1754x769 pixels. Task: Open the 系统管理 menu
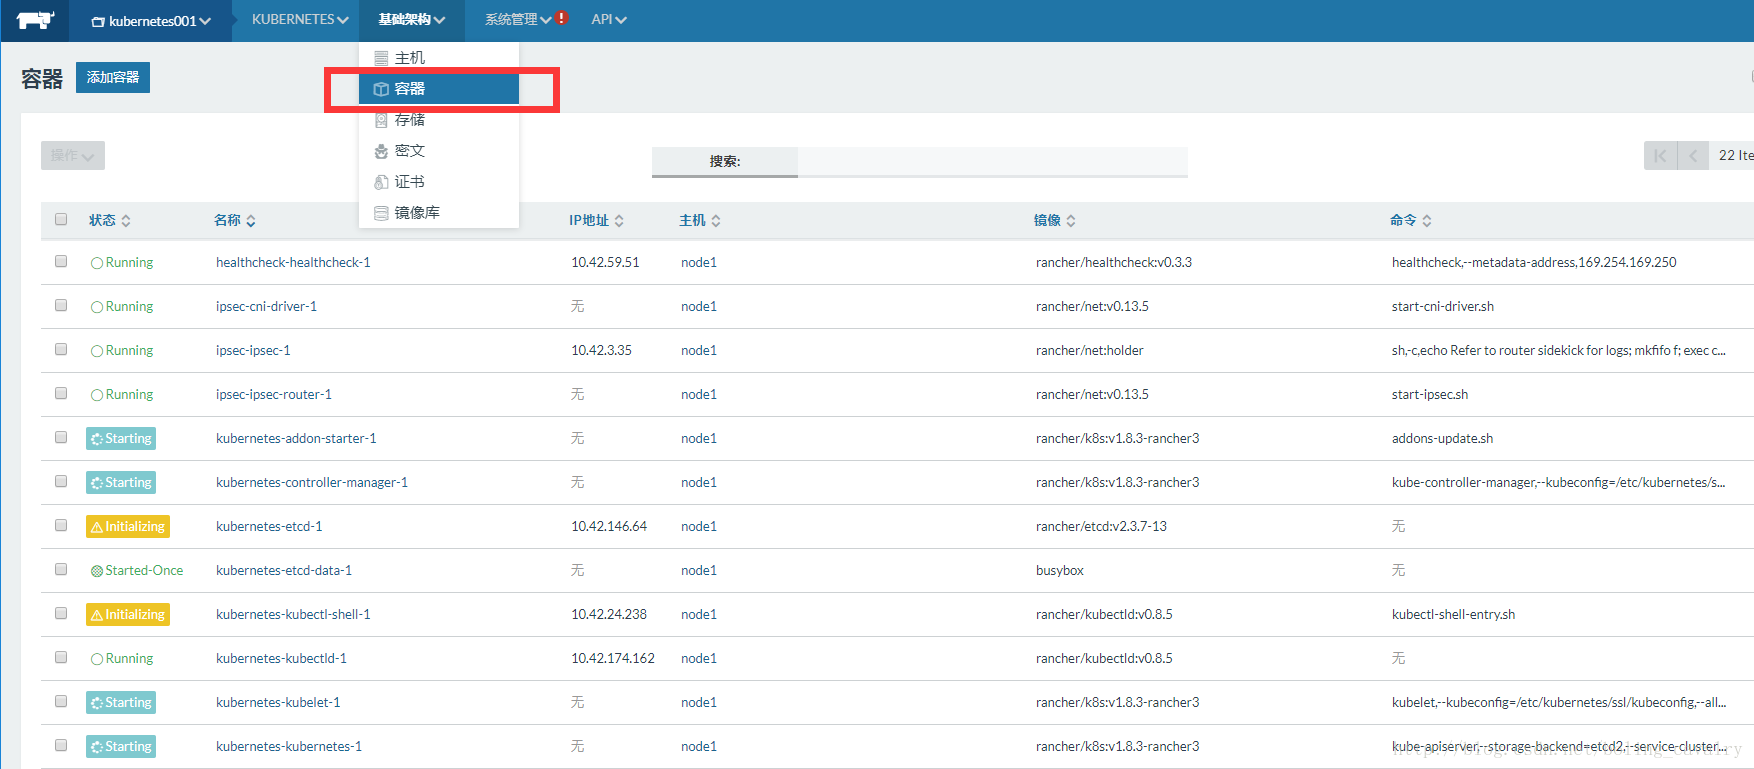pyautogui.click(x=518, y=20)
